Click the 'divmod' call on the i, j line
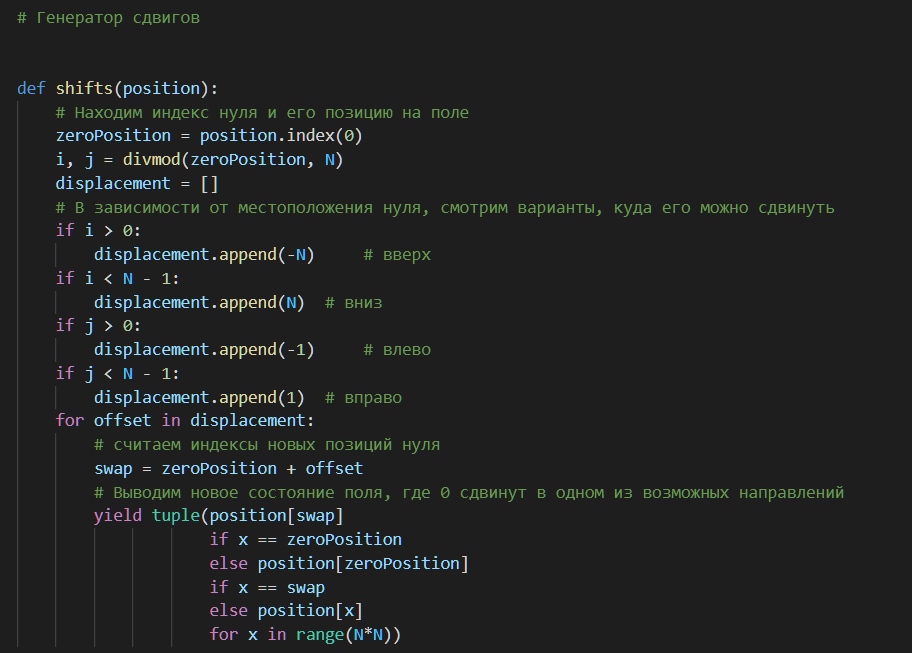The image size is (912, 653). 151,159
